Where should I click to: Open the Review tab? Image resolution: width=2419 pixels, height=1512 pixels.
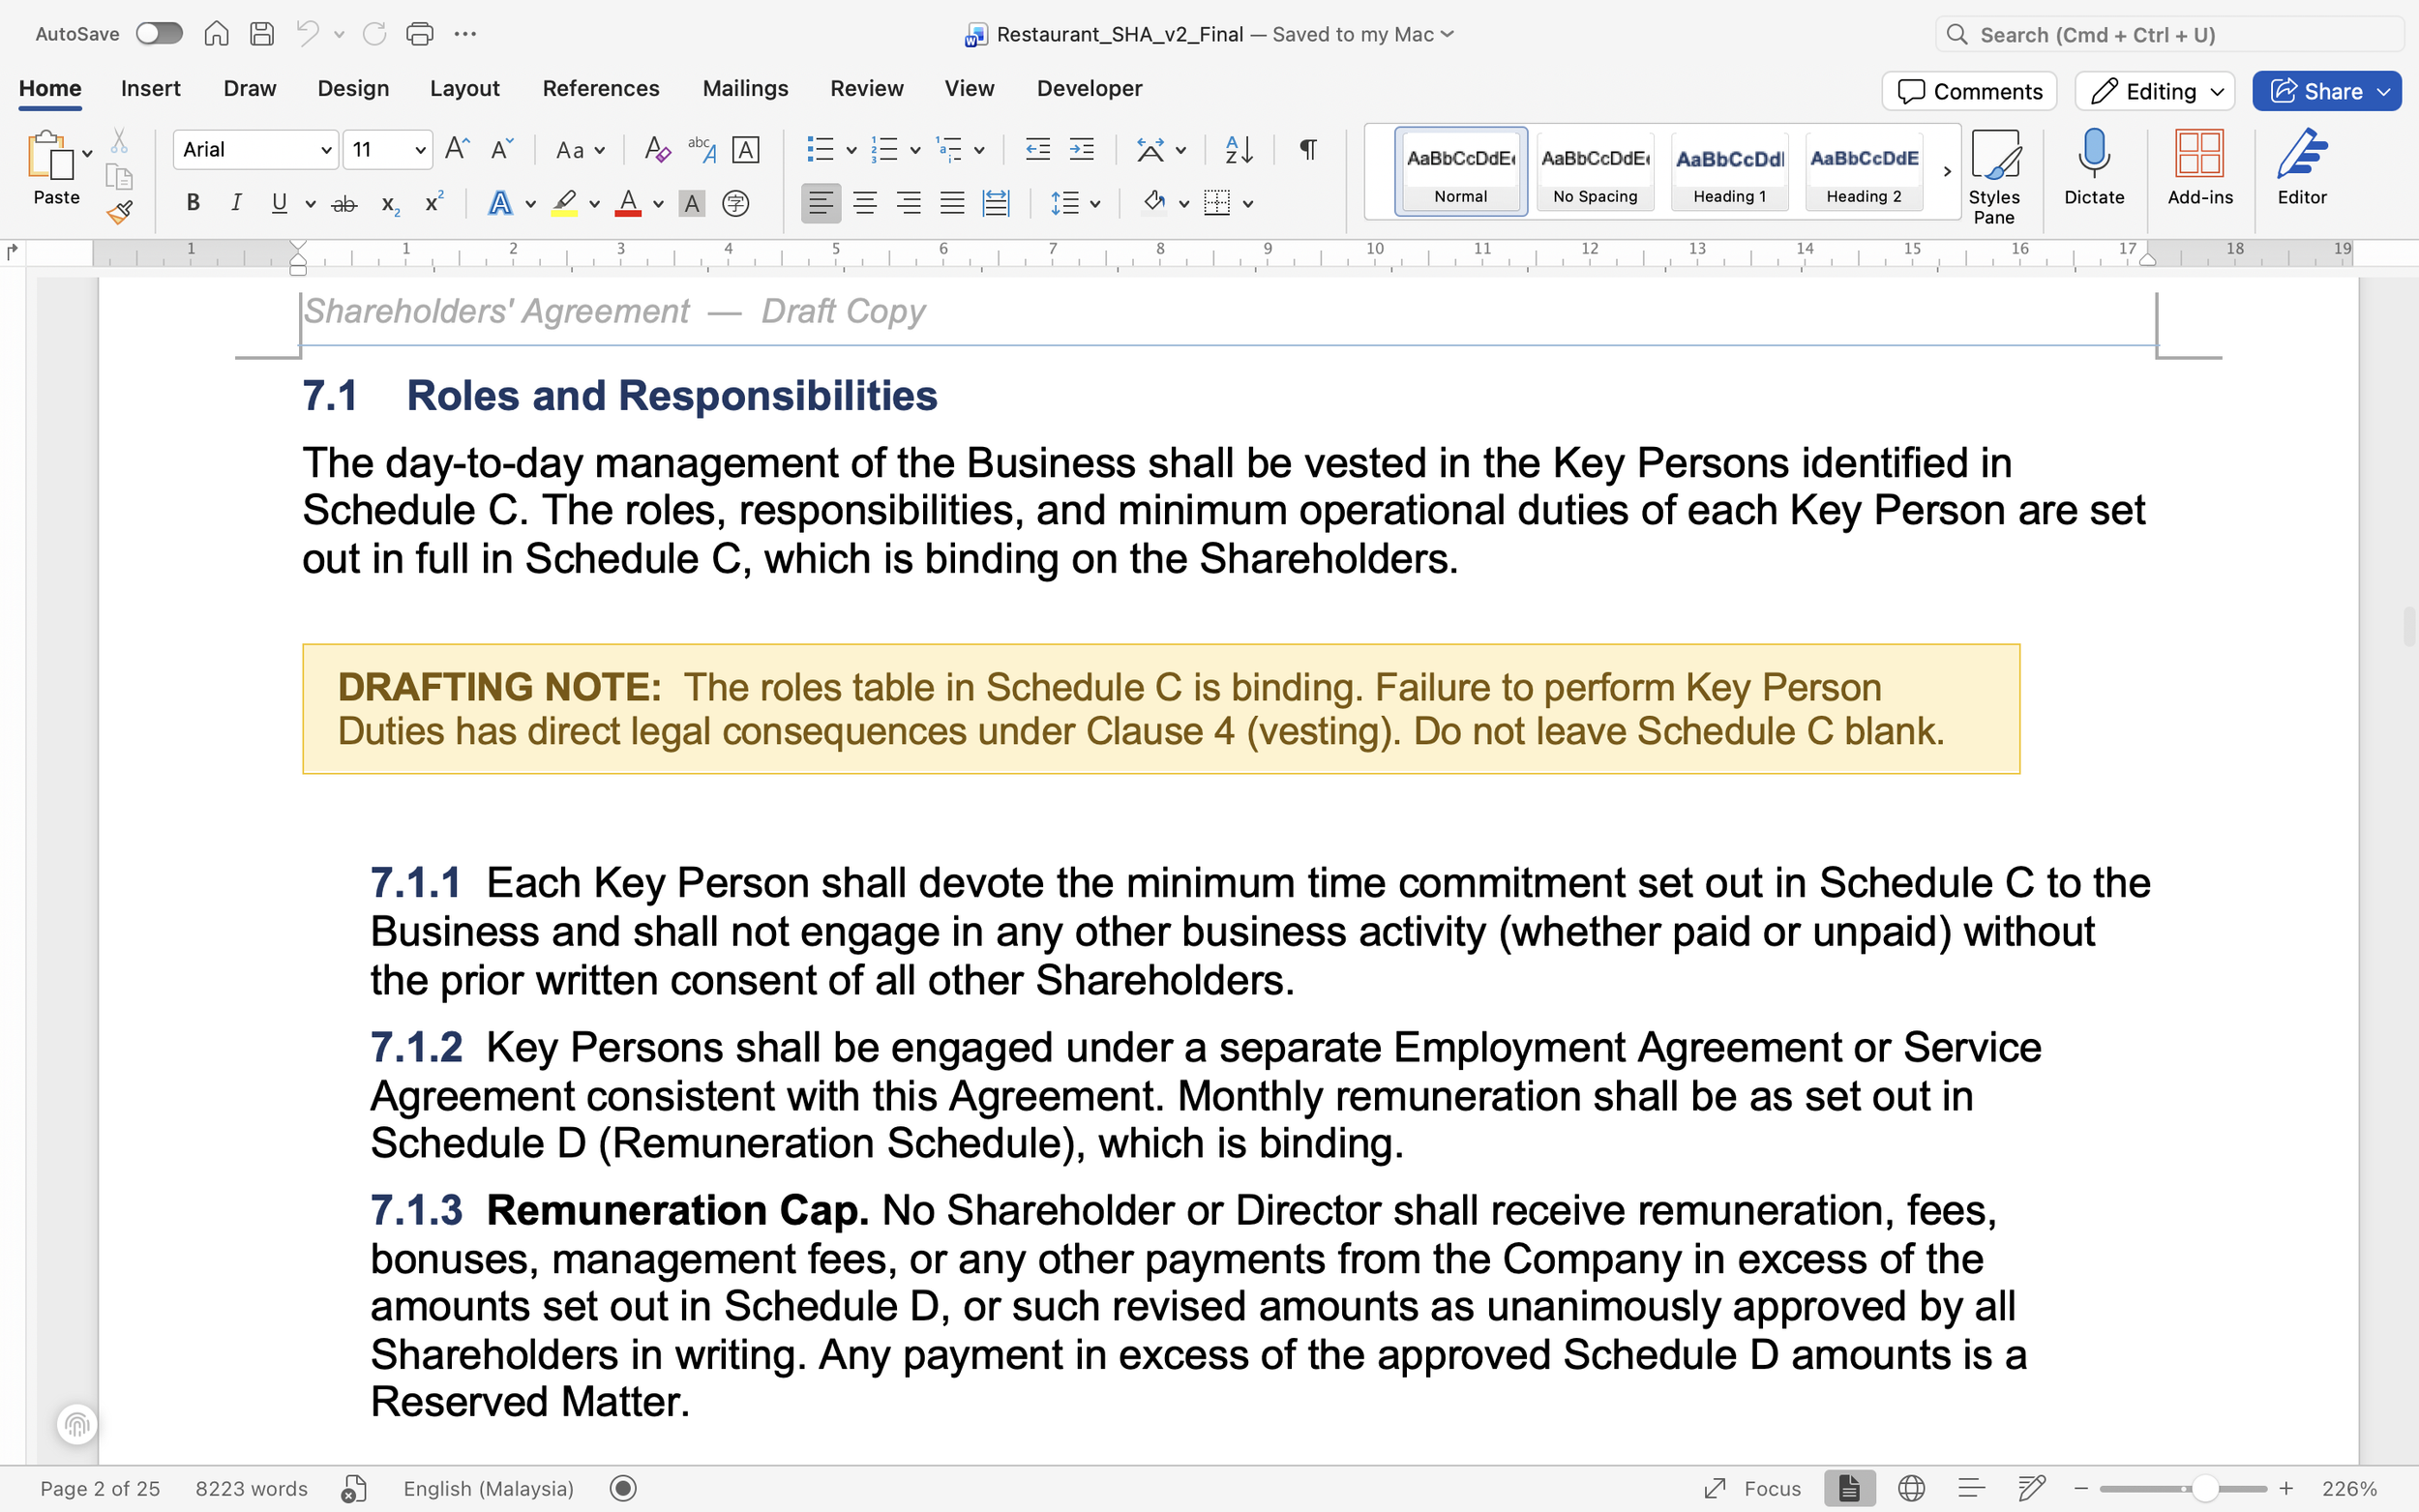866,88
